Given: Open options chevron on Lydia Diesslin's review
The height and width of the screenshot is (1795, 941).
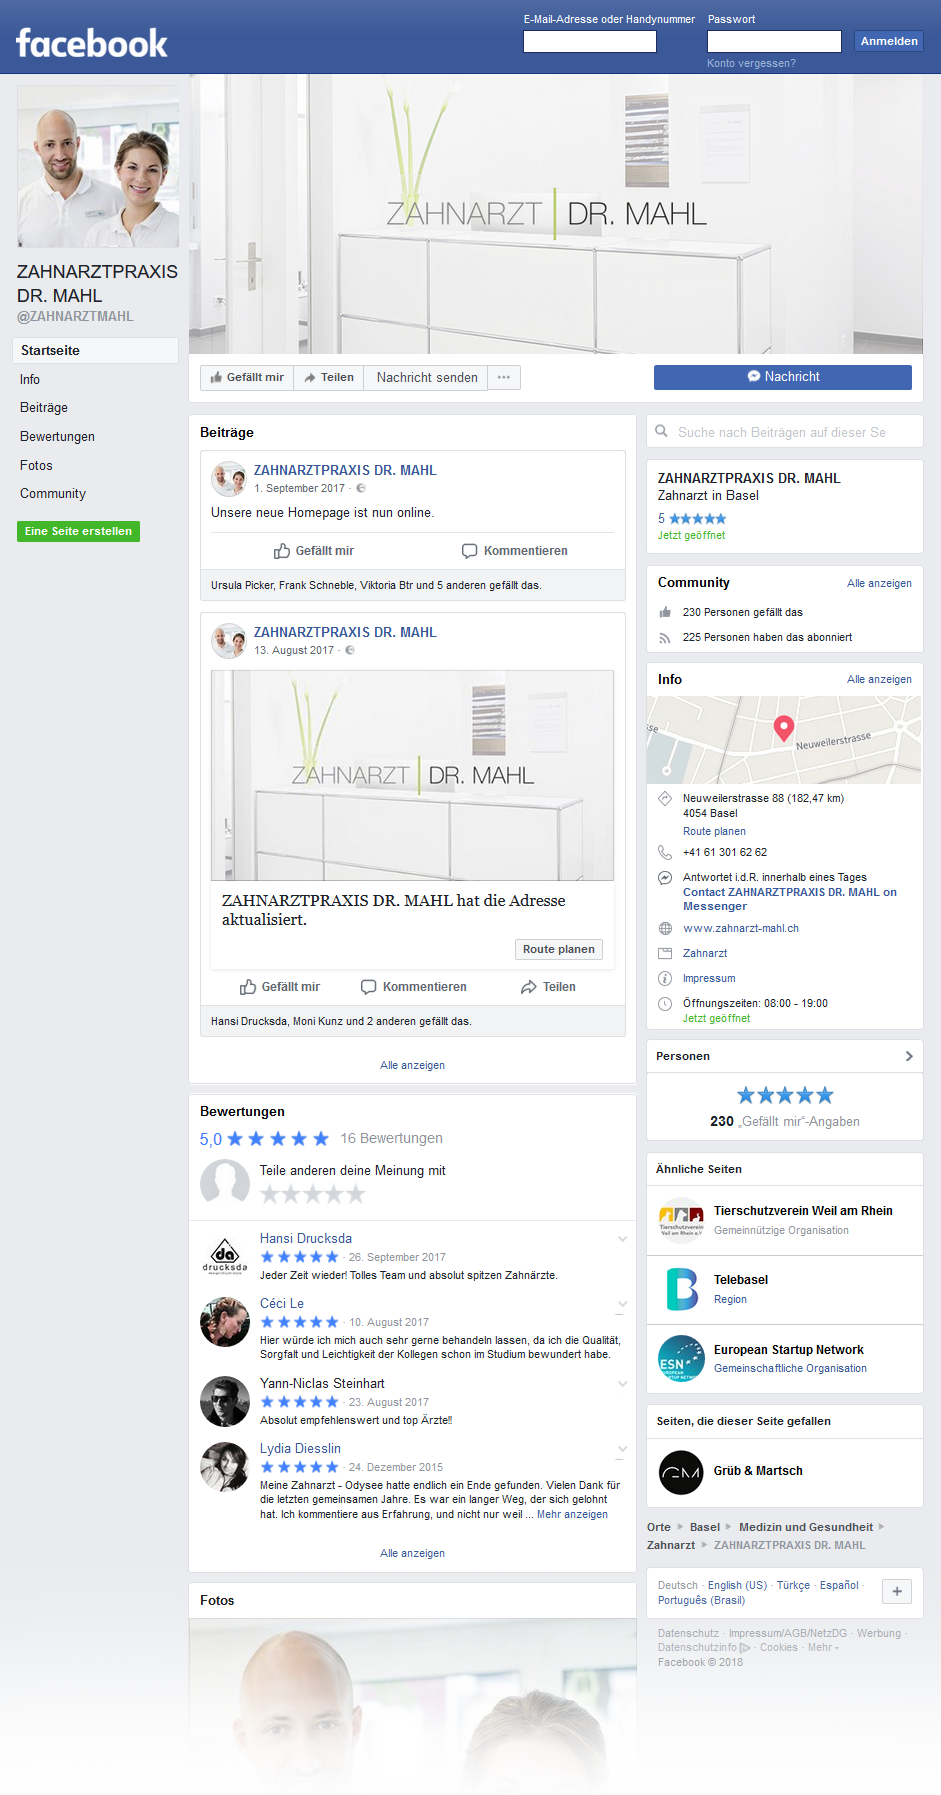Looking at the screenshot, I should [x=623, y=1449].
